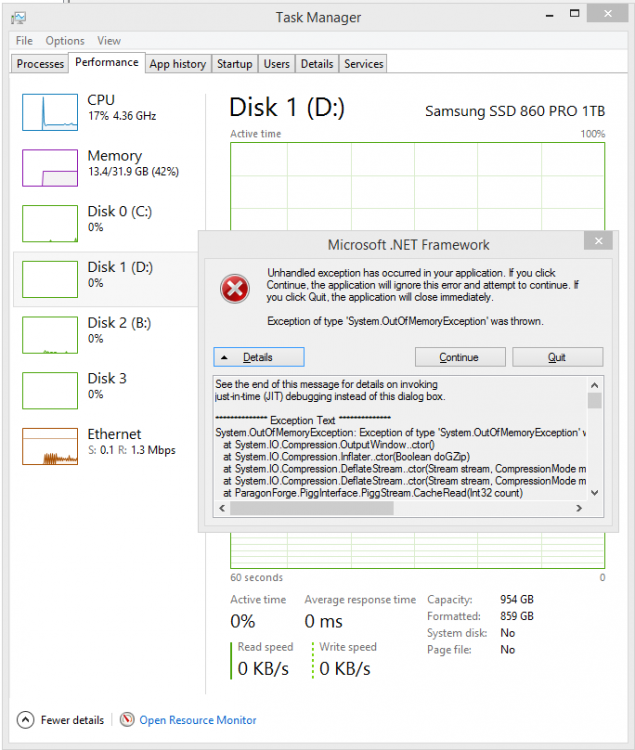635x750 pixels.
Task: Click the Open Resource Monitor icon
Action: click(127, 720)
